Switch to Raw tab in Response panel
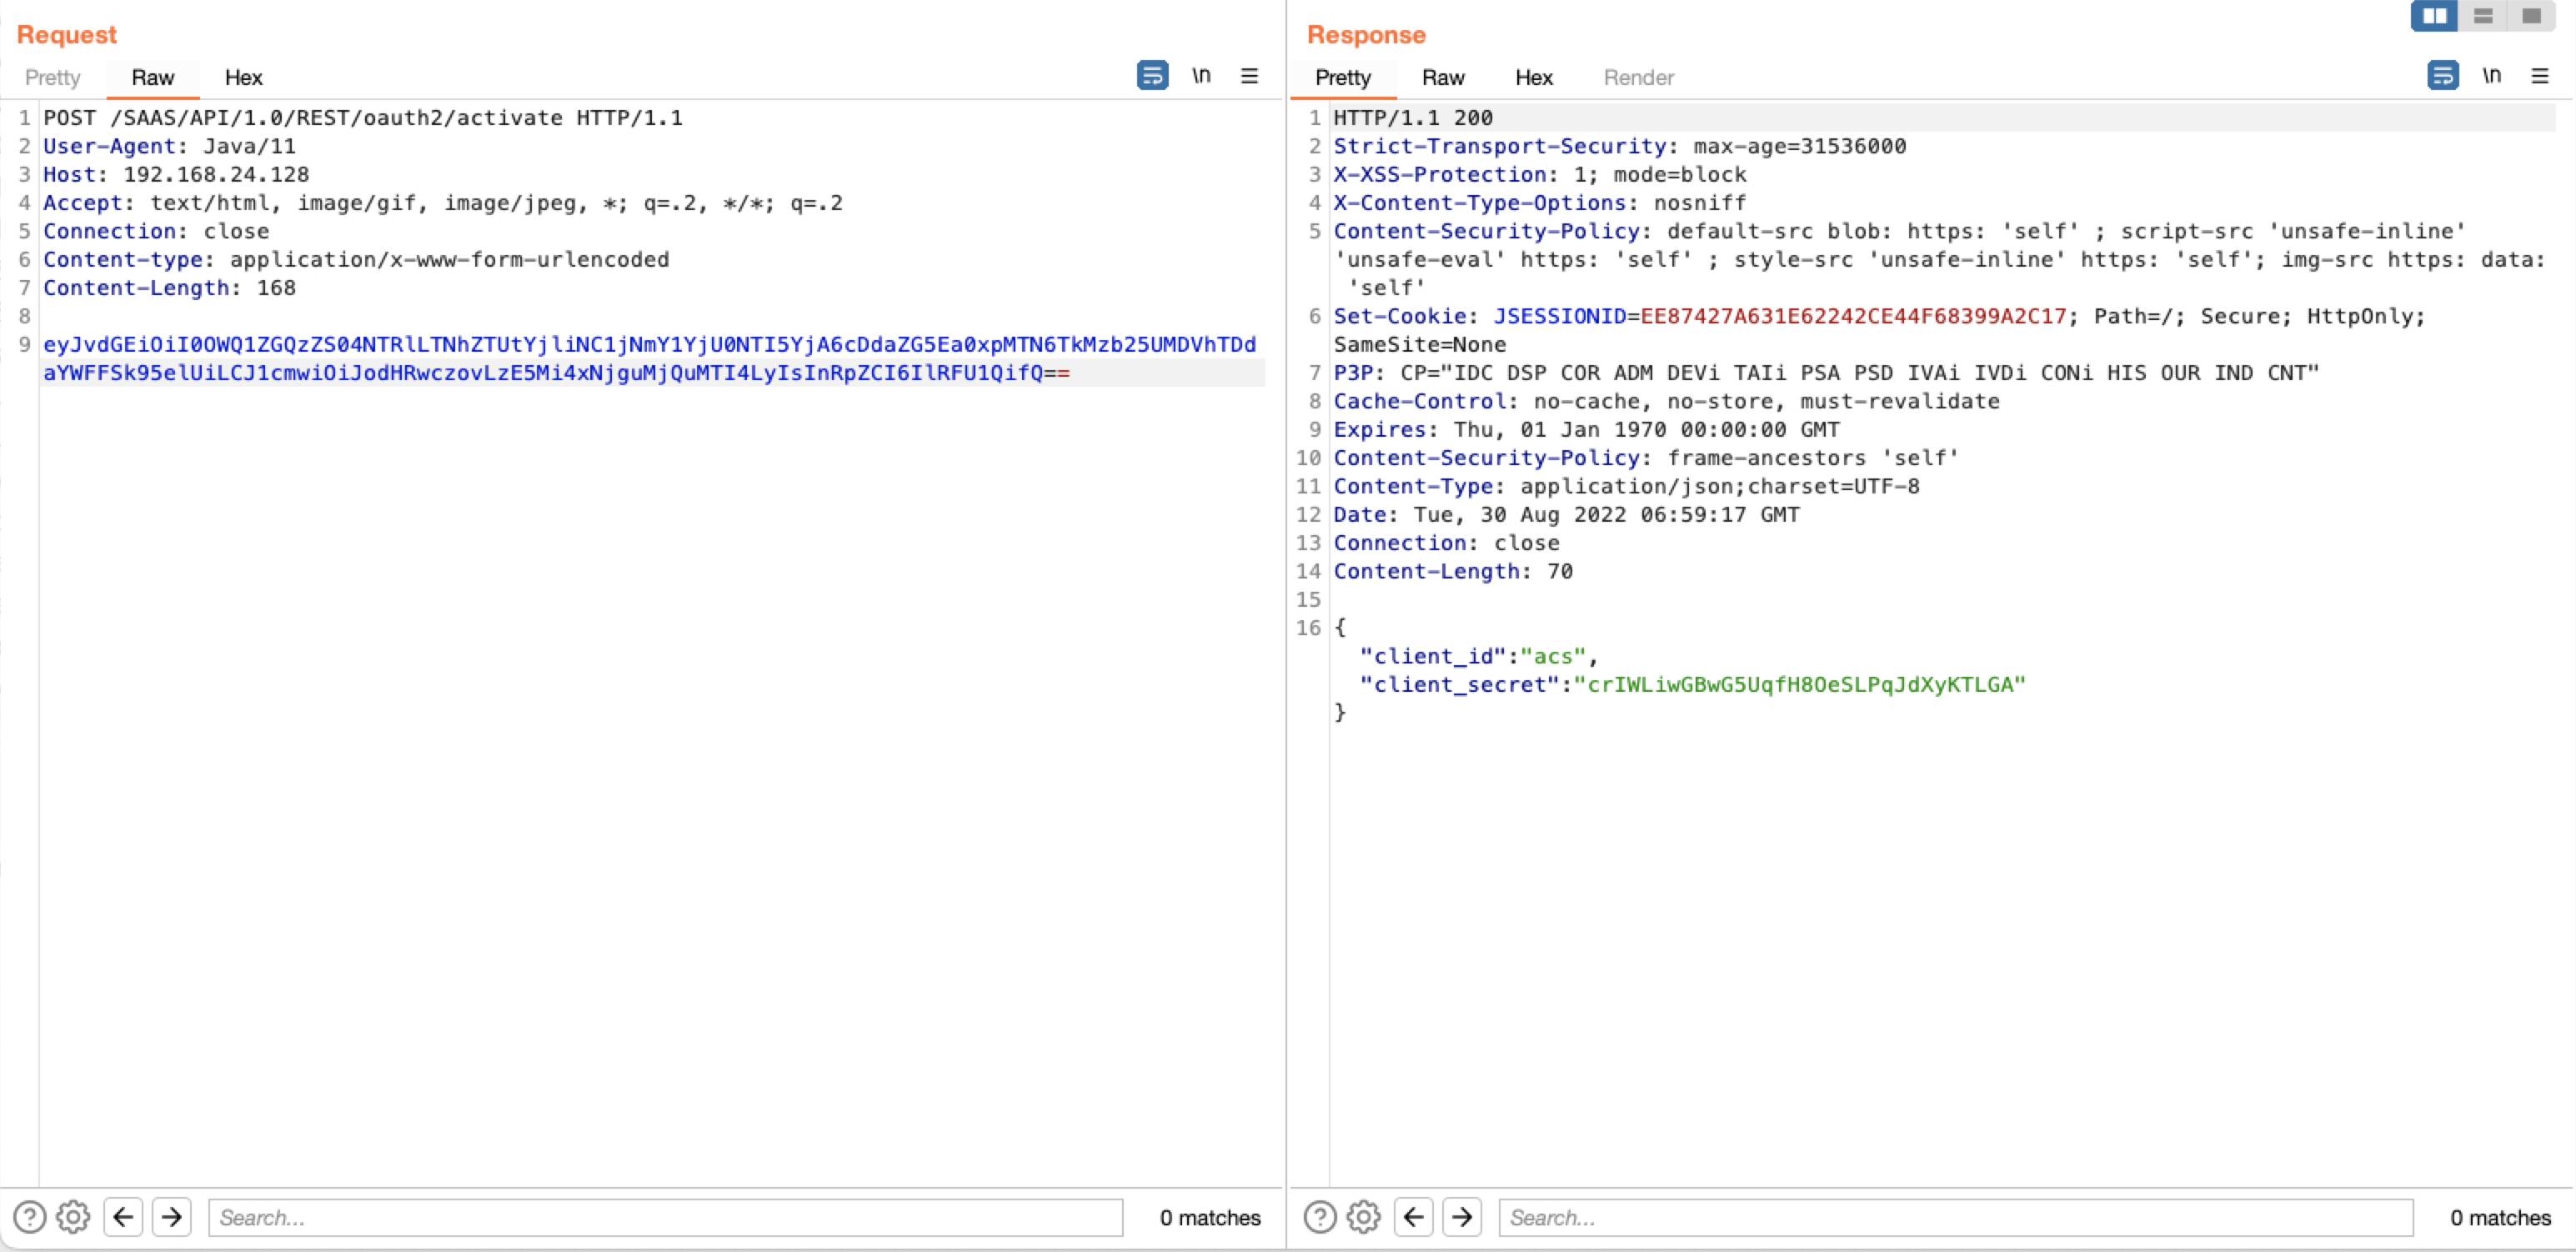Screen dimensions: 2576x1252 pos(1442,78)
